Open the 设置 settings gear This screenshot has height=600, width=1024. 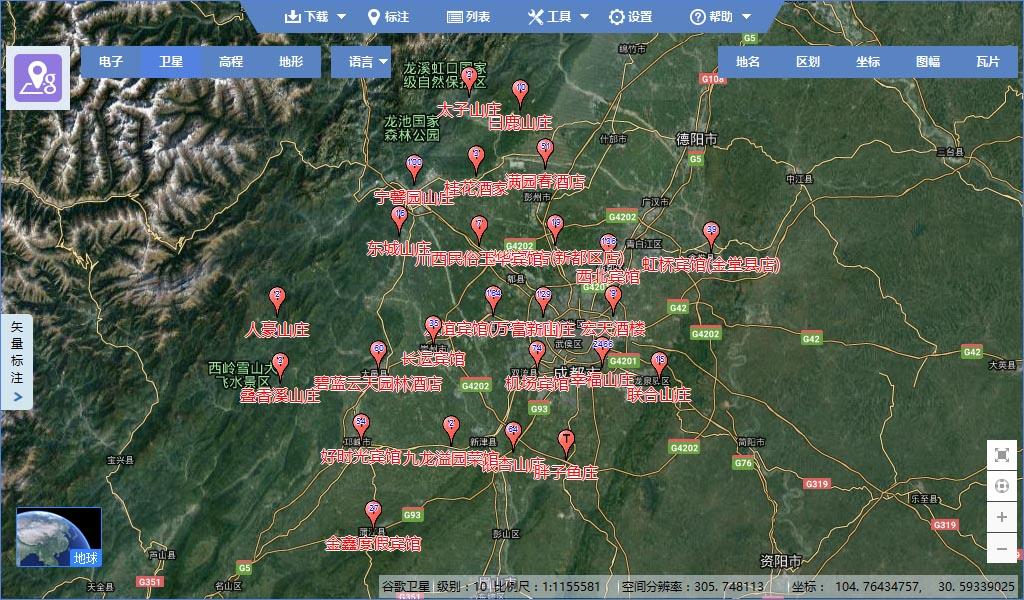630,17
